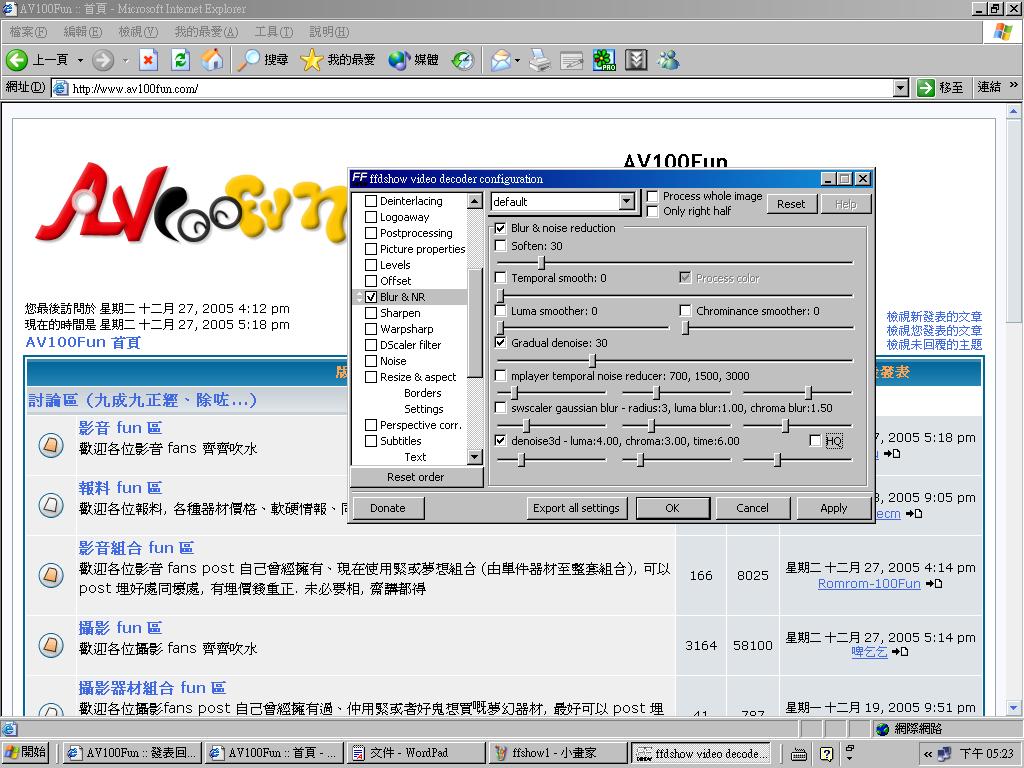Screen dimensions: 1024x768
Task: Click the ICQ Pro toolbar icon
Action: coord(603,60)
